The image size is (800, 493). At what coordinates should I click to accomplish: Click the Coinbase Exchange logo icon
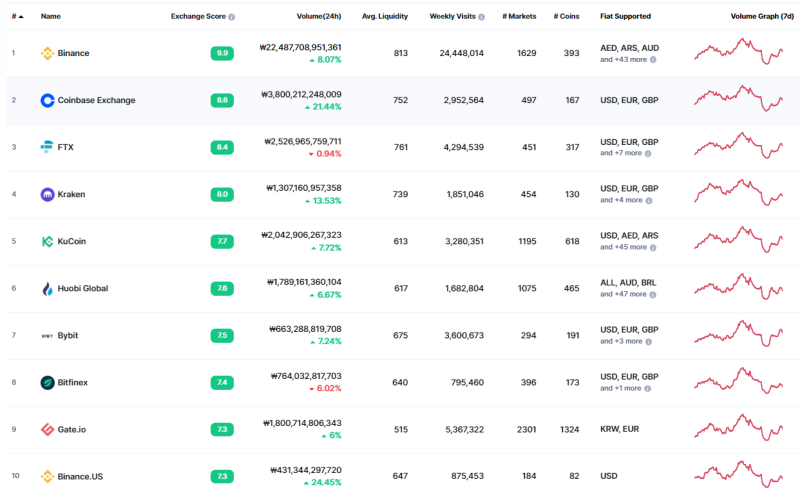pyautogui.click(x=47, y=101)
